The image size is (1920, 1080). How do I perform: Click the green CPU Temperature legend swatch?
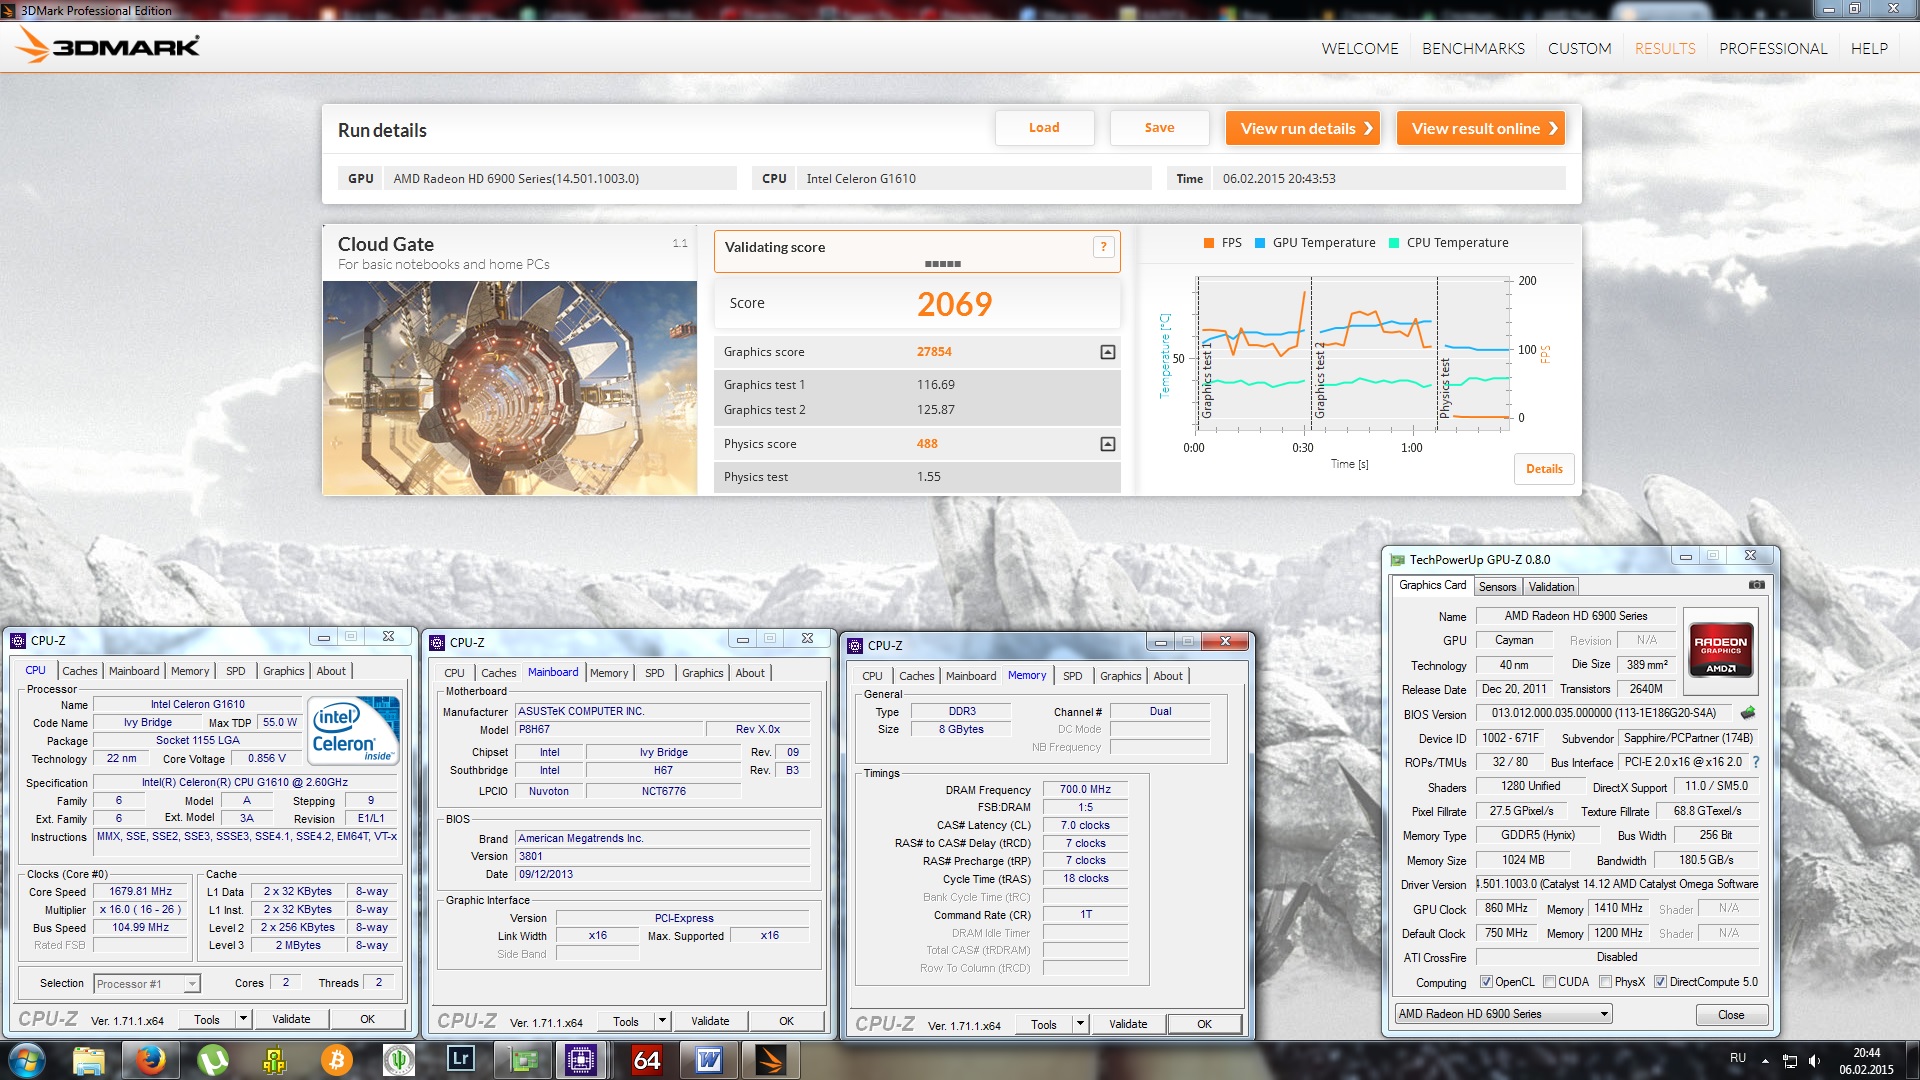pos(1394,243)
